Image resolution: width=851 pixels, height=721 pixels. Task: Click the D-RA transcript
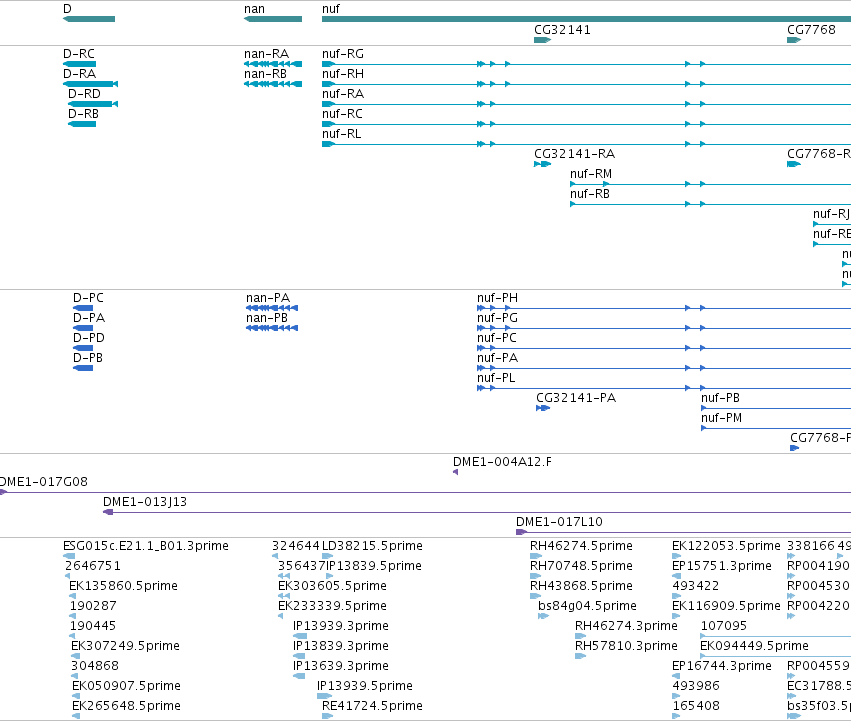click(x=90, y=84)
